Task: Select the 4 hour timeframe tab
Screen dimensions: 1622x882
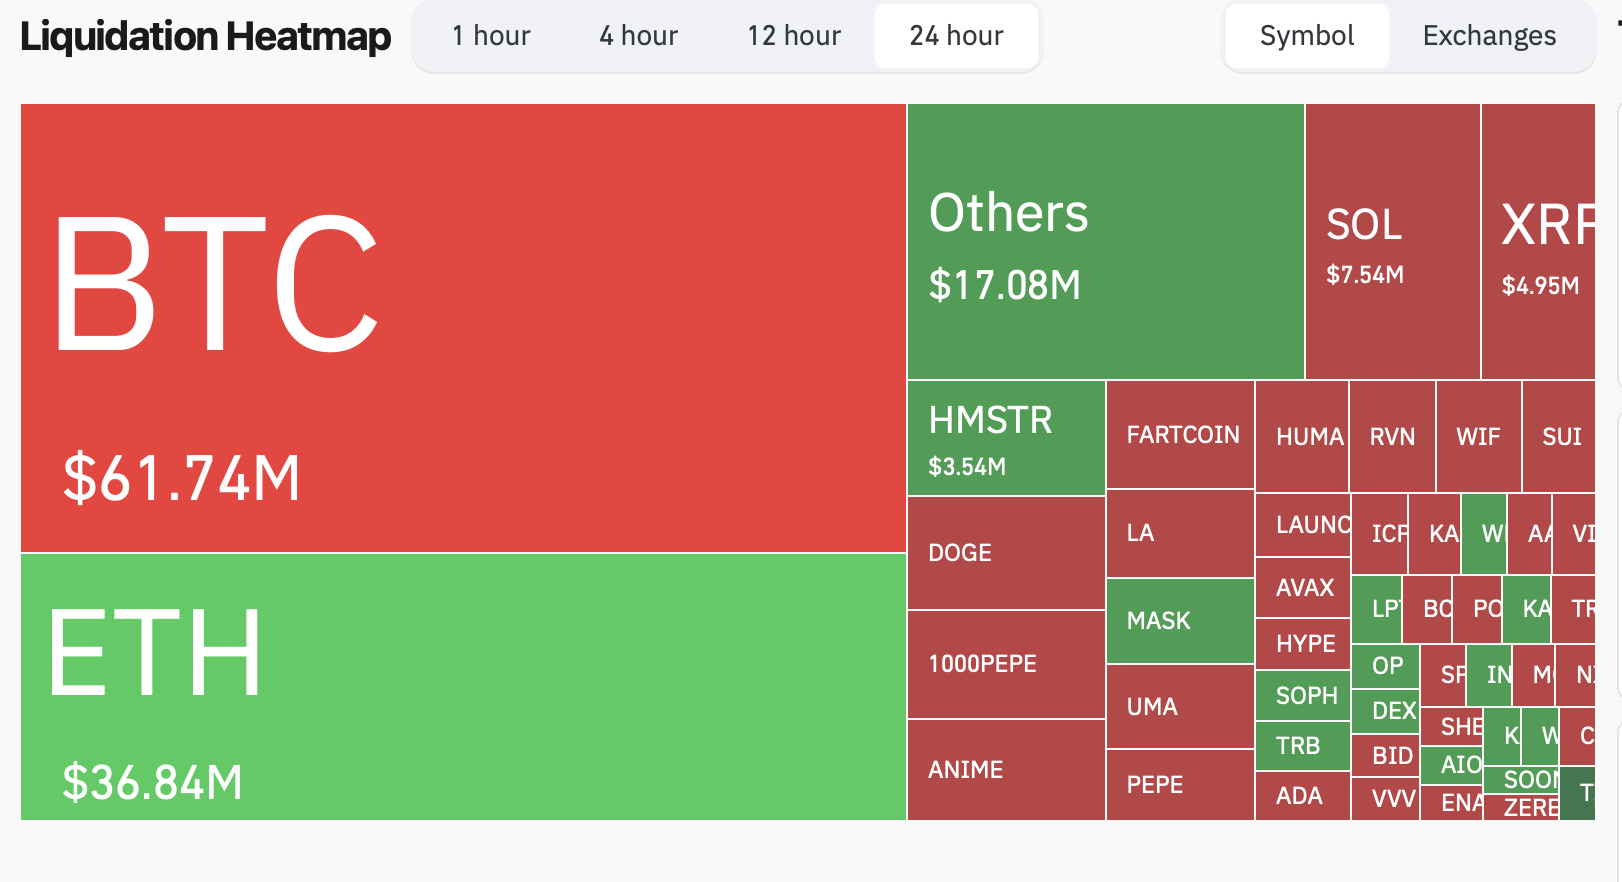Action: pyautogui.click(x=638, y=36)
